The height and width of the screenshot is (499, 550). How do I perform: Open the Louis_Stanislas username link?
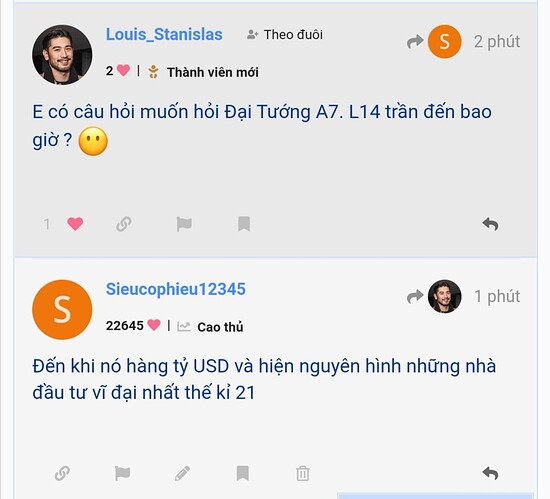click(x=164, y=35)
